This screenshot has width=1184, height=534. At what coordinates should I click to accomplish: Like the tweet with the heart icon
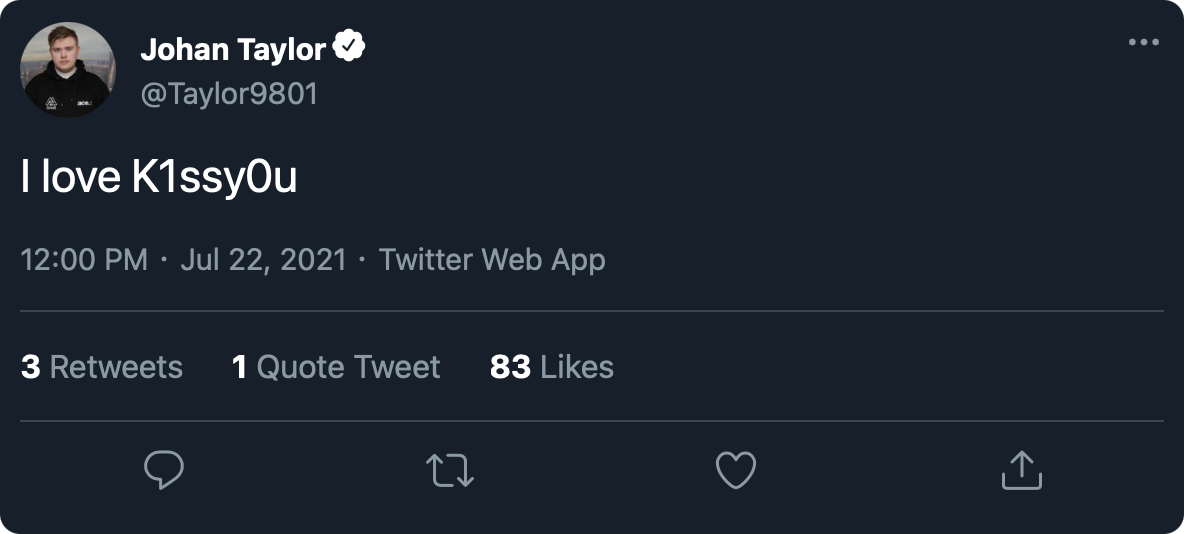click(736, 470)
